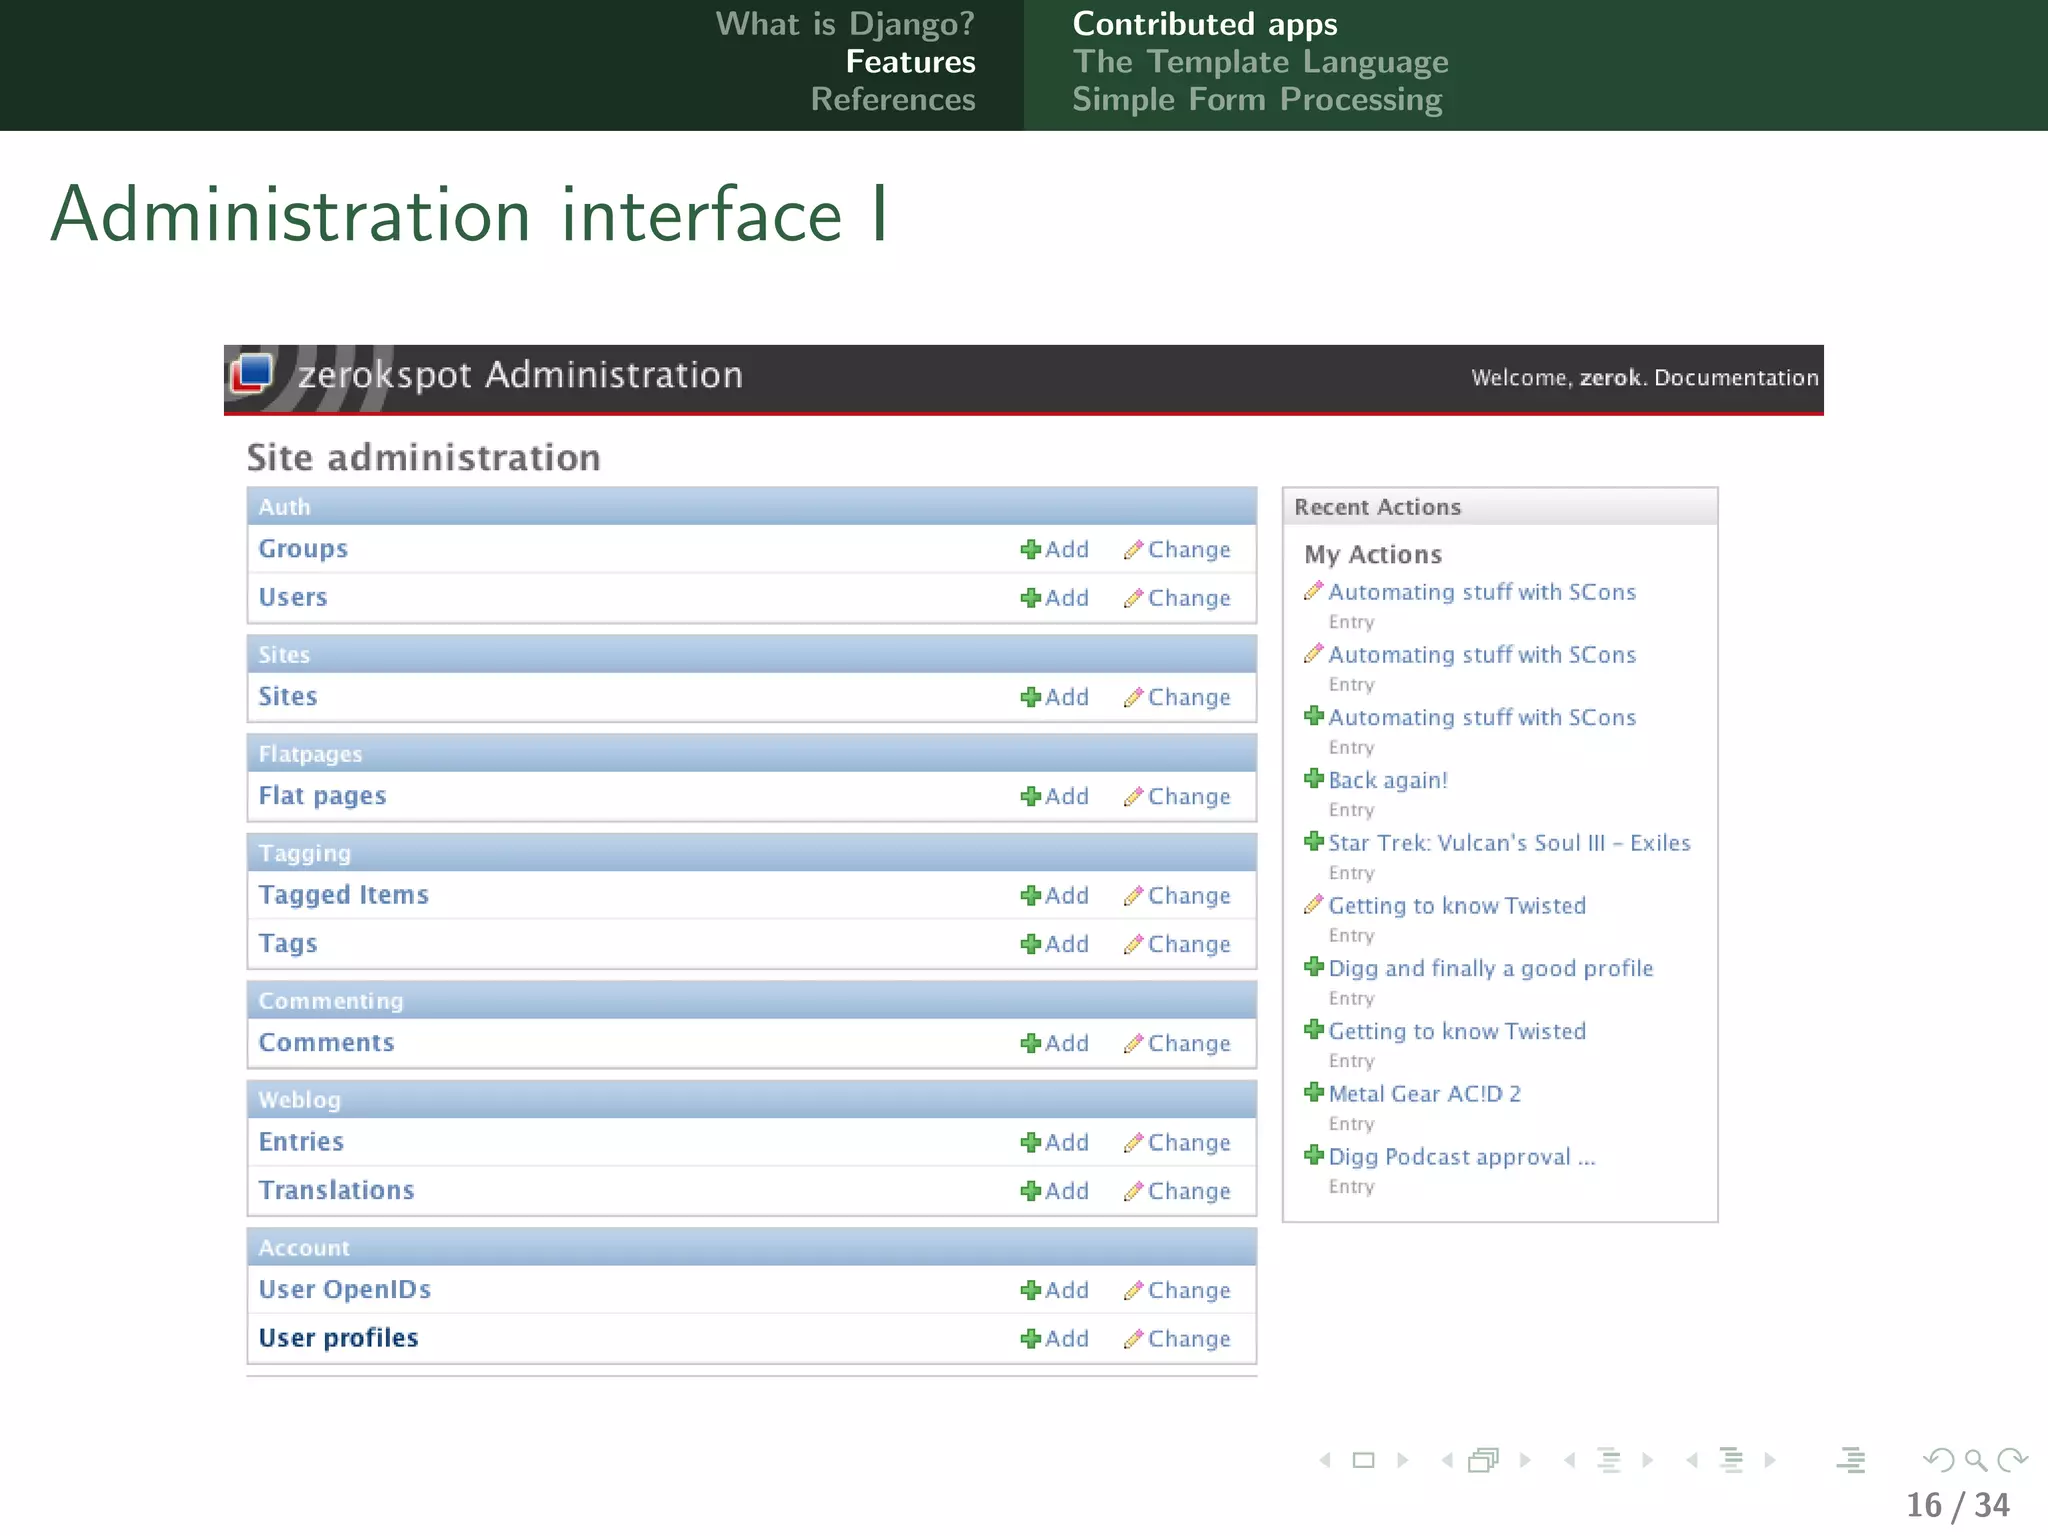
Task: Click the plus icon beside Back again!
Action: tap(1314, 778)
